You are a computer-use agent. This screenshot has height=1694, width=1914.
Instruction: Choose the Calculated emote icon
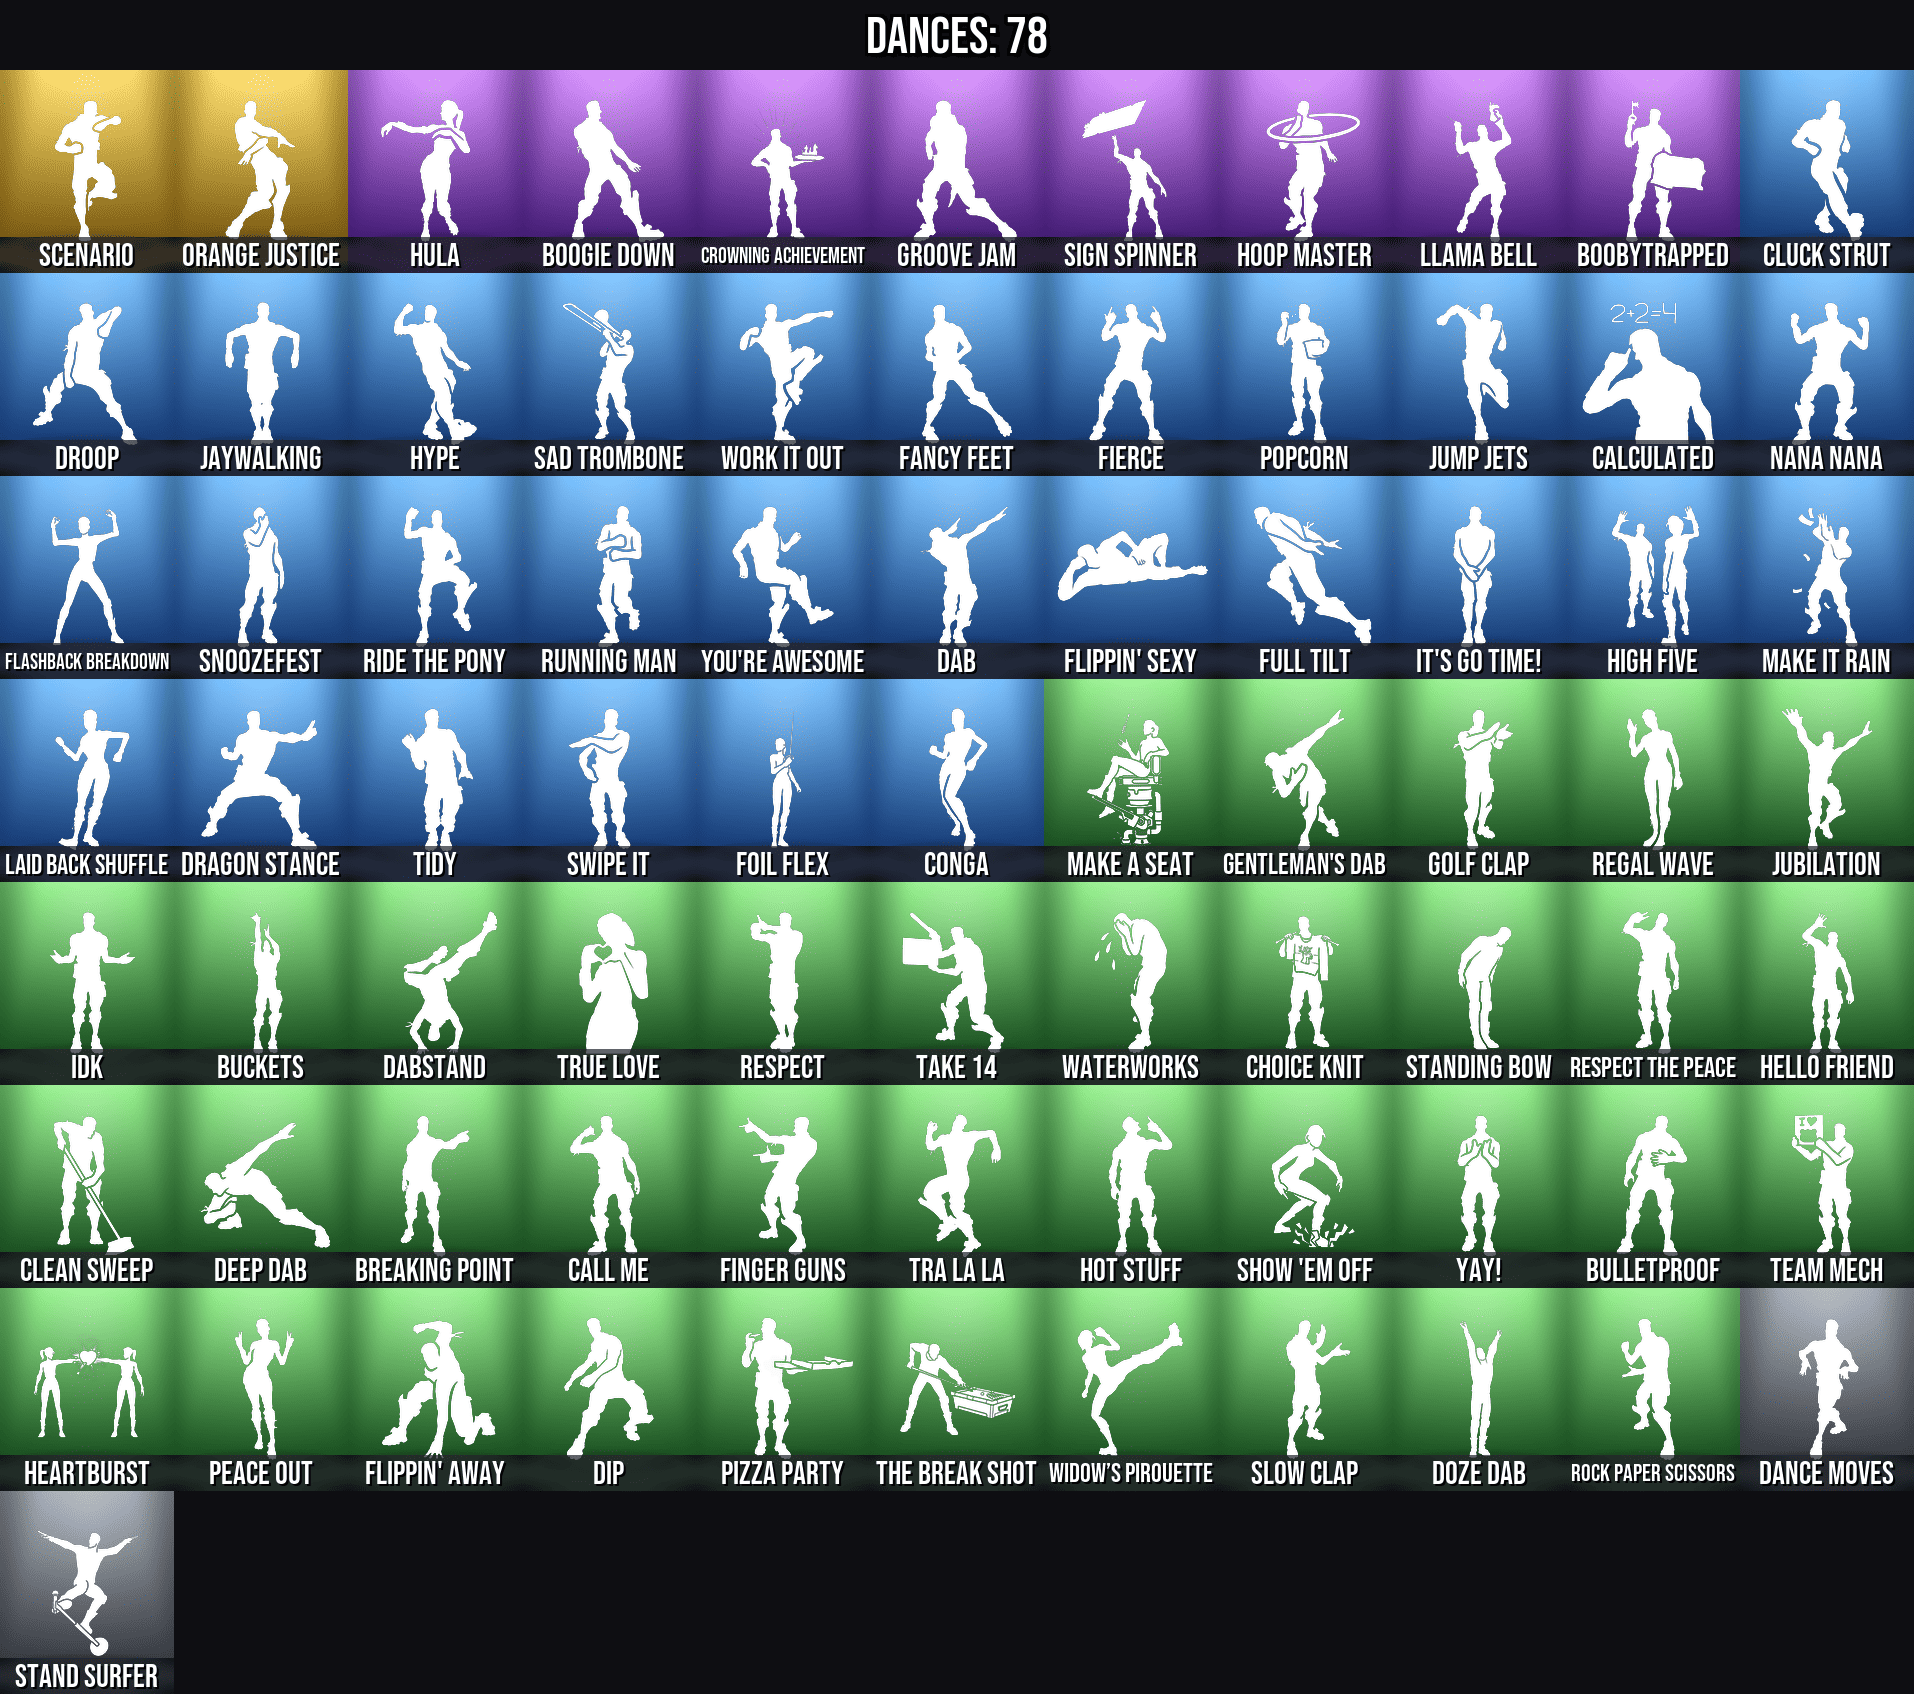1653,373
